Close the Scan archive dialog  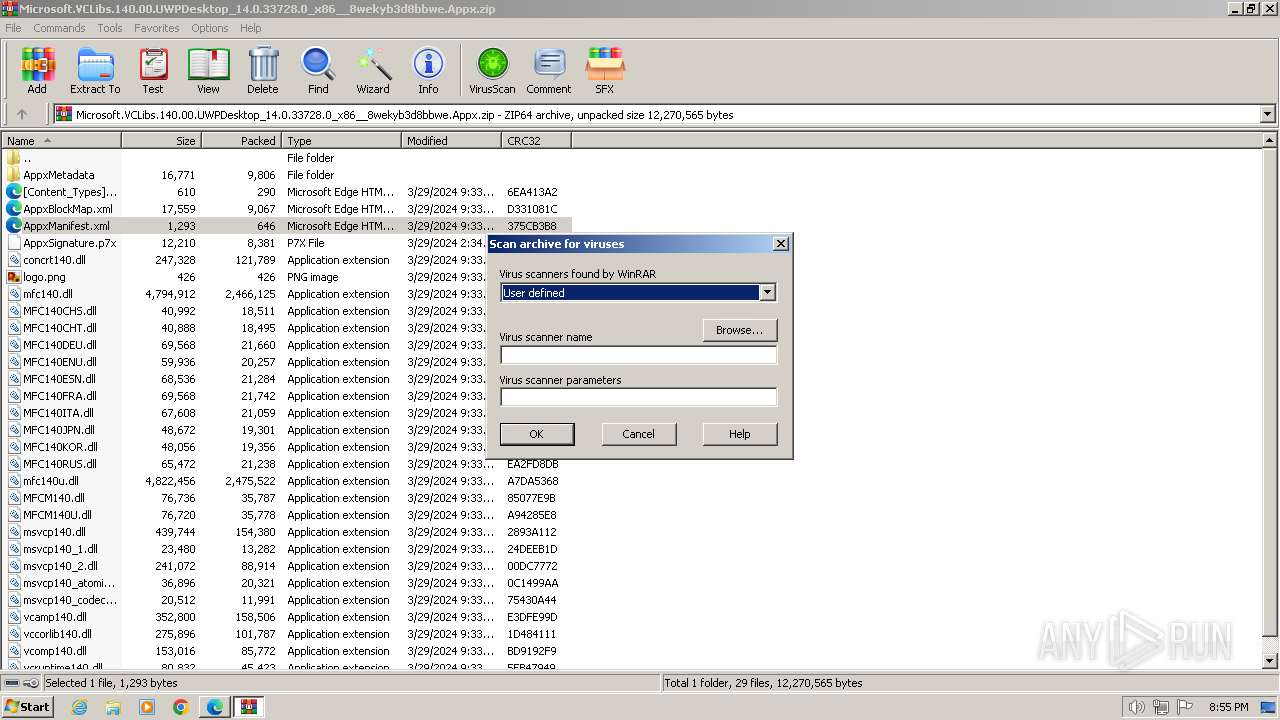pos(781,244)
